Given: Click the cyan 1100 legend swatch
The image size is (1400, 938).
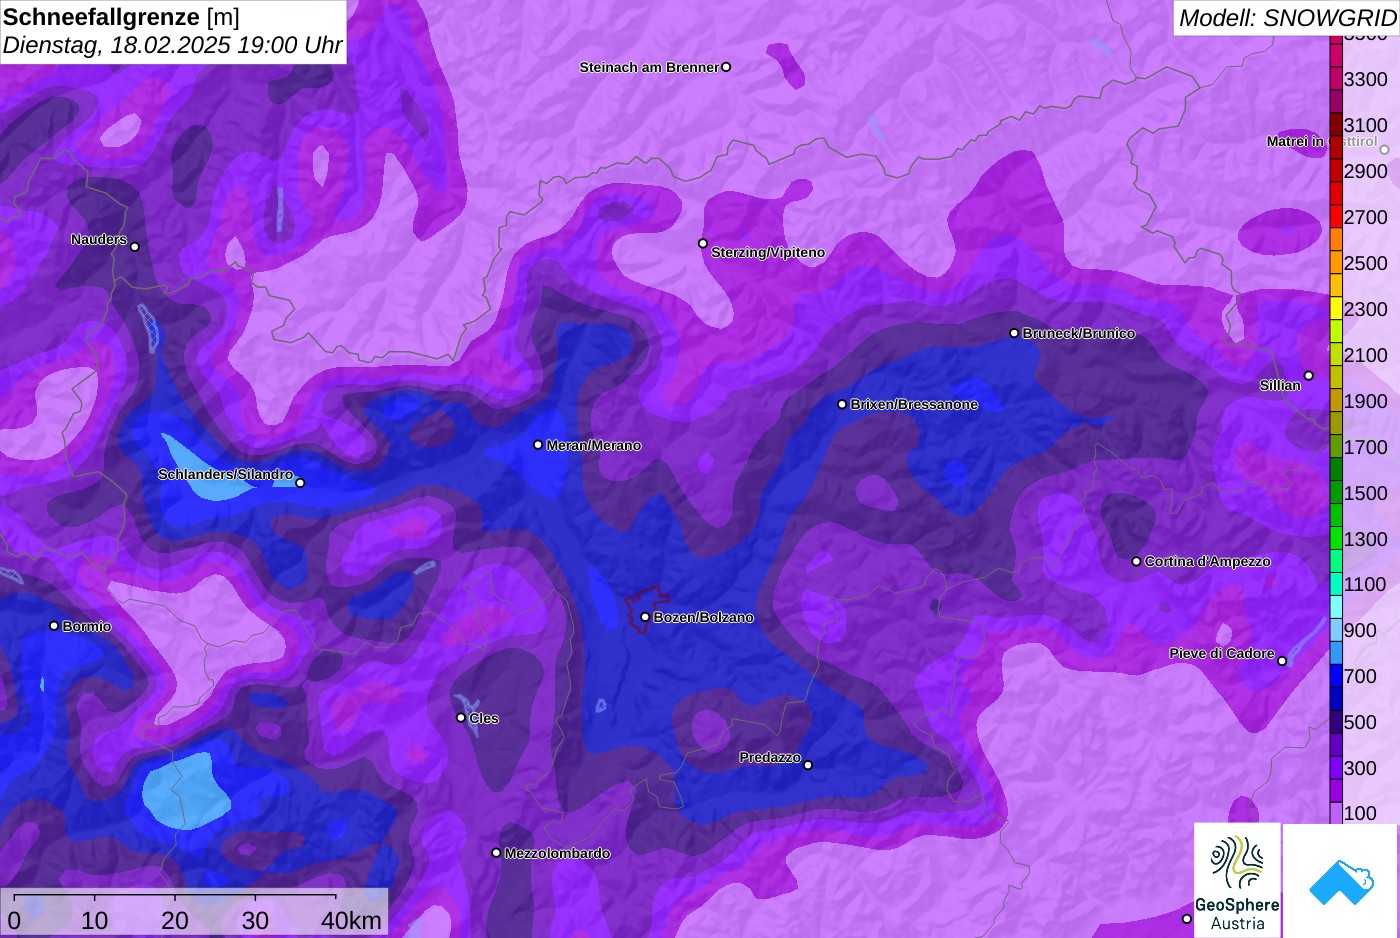Looking at the screenshot, I should (1336, 585).
